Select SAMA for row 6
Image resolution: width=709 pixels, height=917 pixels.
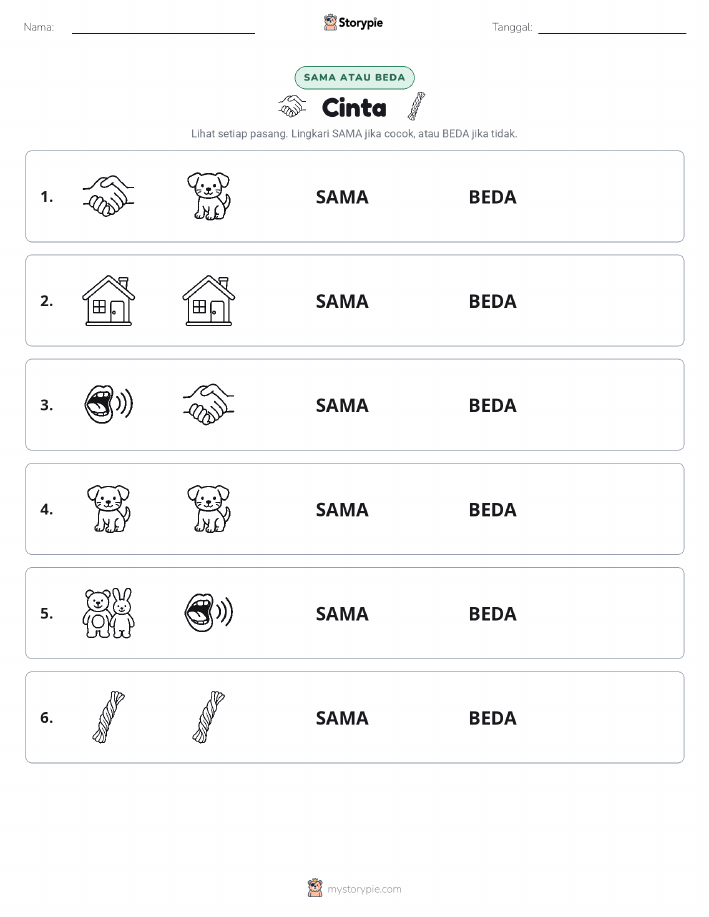pos(342,718)
